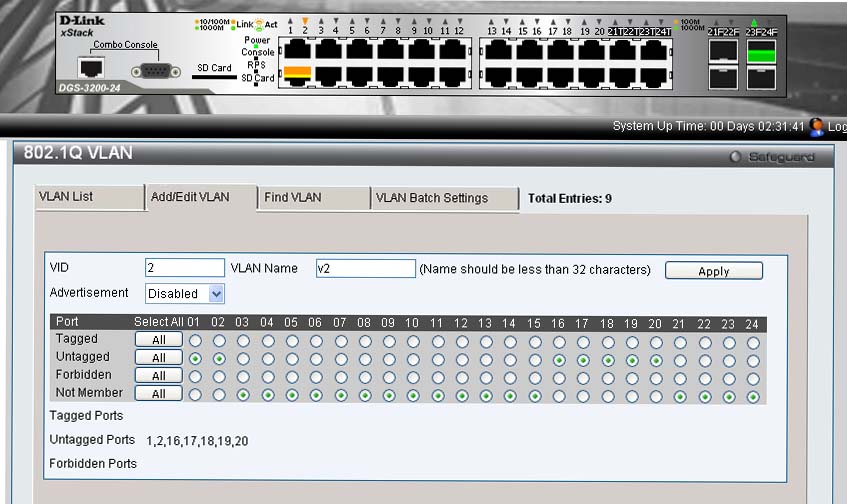Image resolution: width=847 pixels, height=504 pixels.
Task: Click the D-Link xStack logo
Action: 81,26
